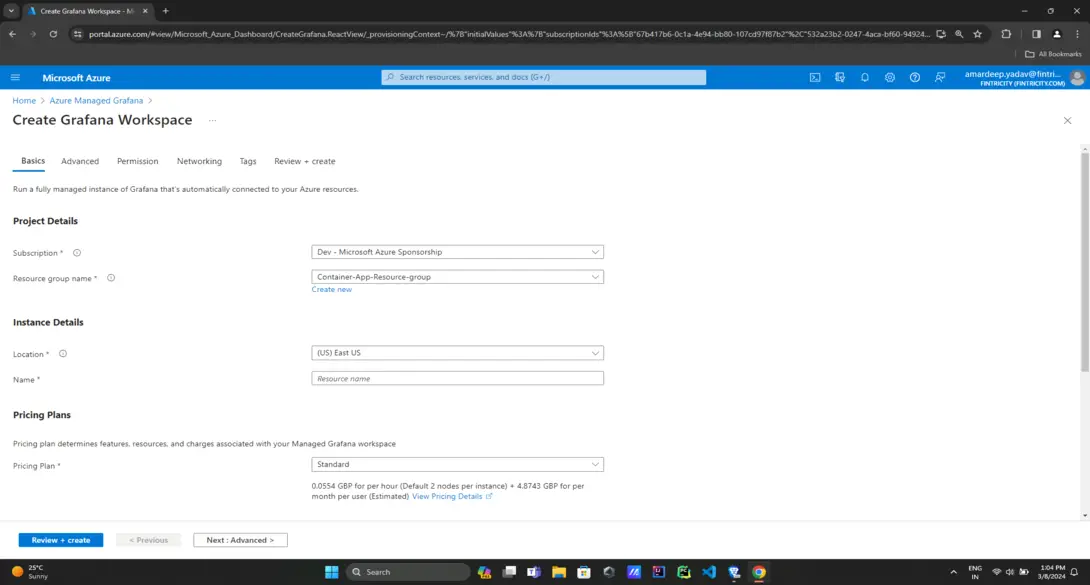Click the Next : Advanced button
1090x585 pixels.
tap(241, 540)
